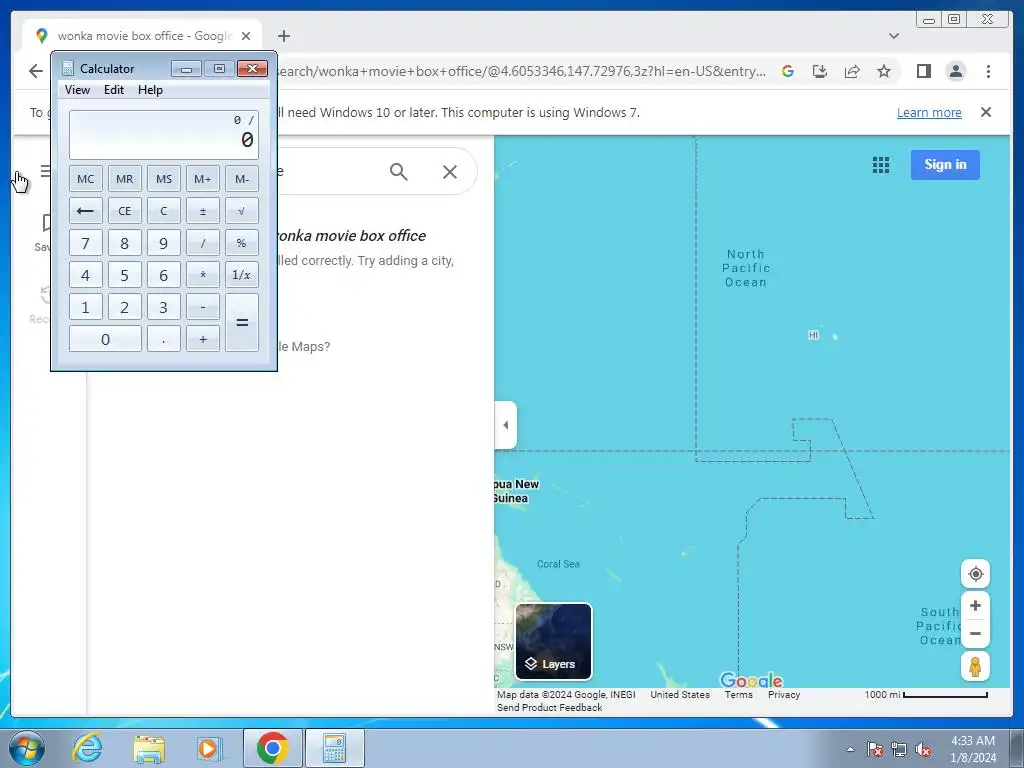Select the wonka movie box office tab
Screen dimensions: 1024x768
click(x=142, y=36)
